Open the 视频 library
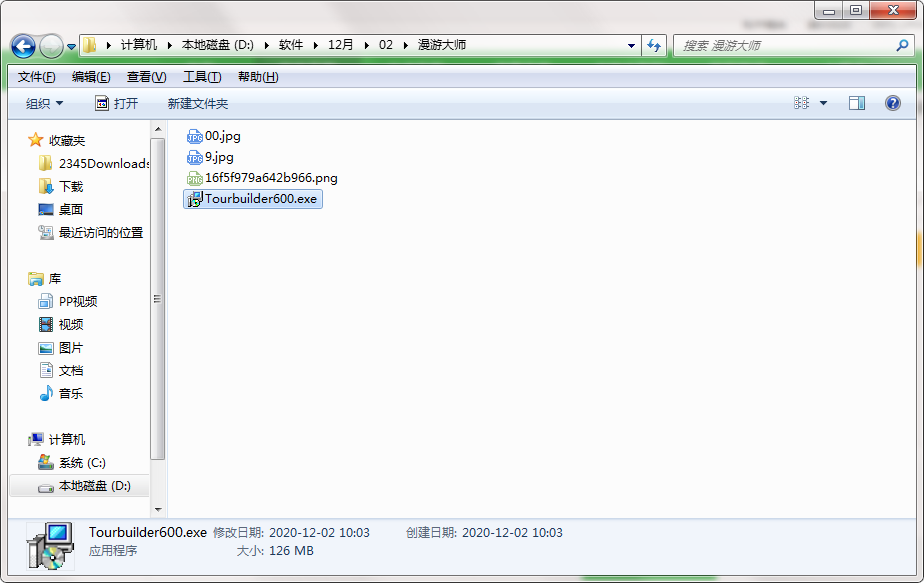The image size is (924, 583). point(61,324)
